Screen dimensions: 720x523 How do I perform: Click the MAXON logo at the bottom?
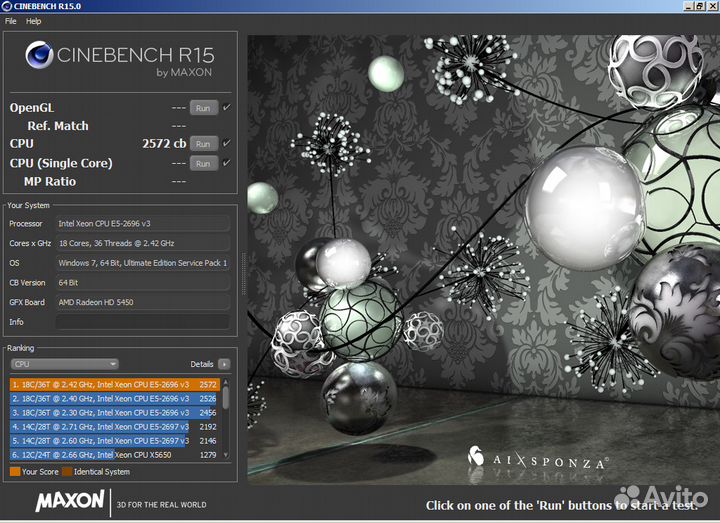tap(70, 500)
